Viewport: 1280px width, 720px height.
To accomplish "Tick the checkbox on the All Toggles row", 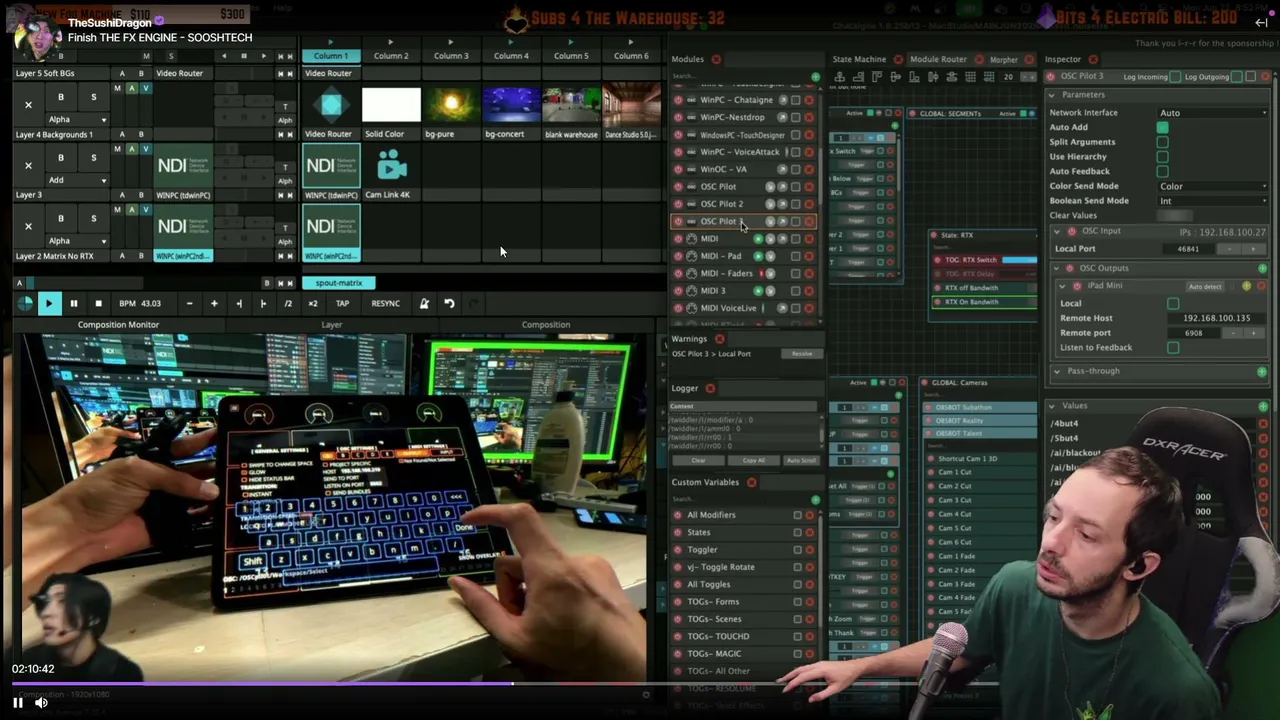I will (x=797, y=585).
